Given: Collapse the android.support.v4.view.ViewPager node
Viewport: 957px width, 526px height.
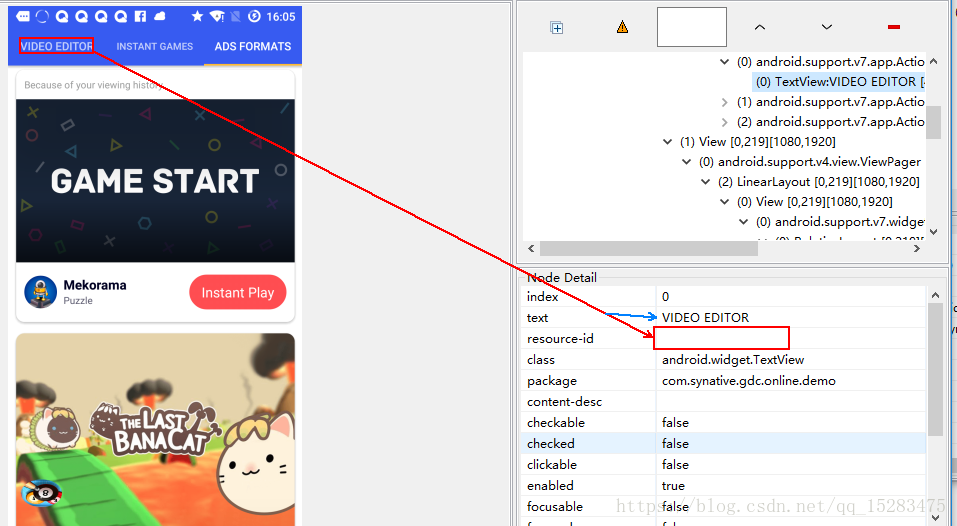Looking at the screenshot, I should [687, 162].
